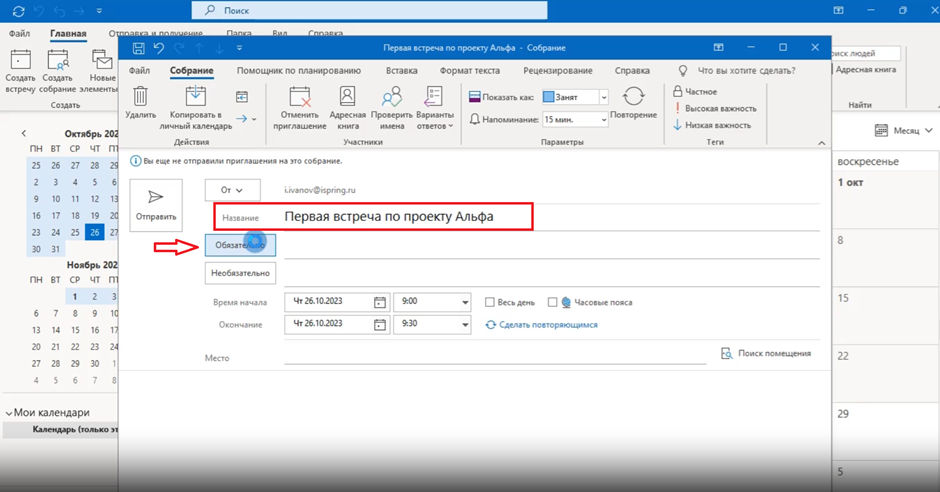The image size is (940, 492).
Task: Click Make recurring (Сделать повторяющимся) link
Action: point(547,325)
